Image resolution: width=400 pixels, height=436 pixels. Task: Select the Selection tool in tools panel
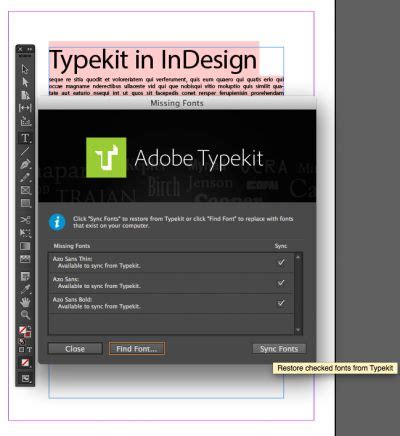25,69
